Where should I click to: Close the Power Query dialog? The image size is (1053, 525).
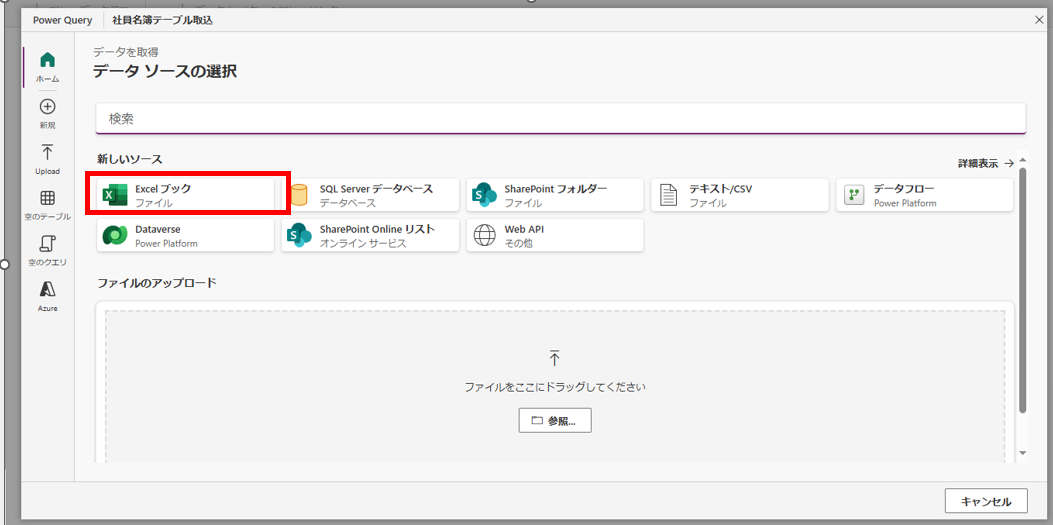1039,20
